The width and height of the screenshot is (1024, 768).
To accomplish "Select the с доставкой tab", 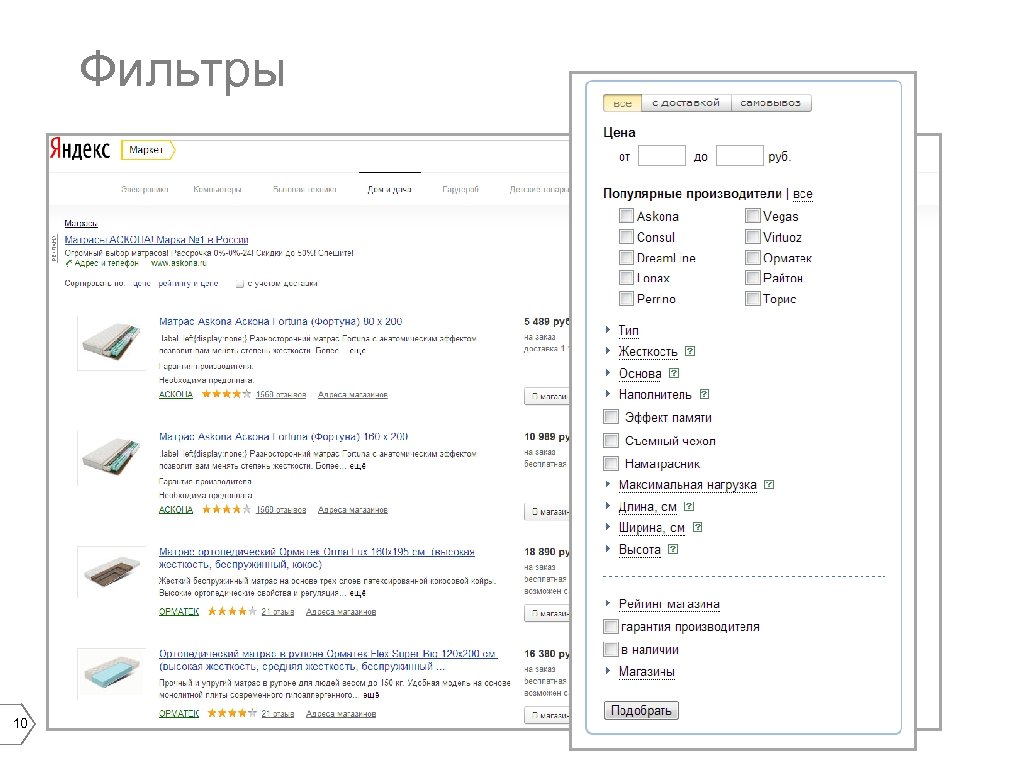I will tap(686, 103).
